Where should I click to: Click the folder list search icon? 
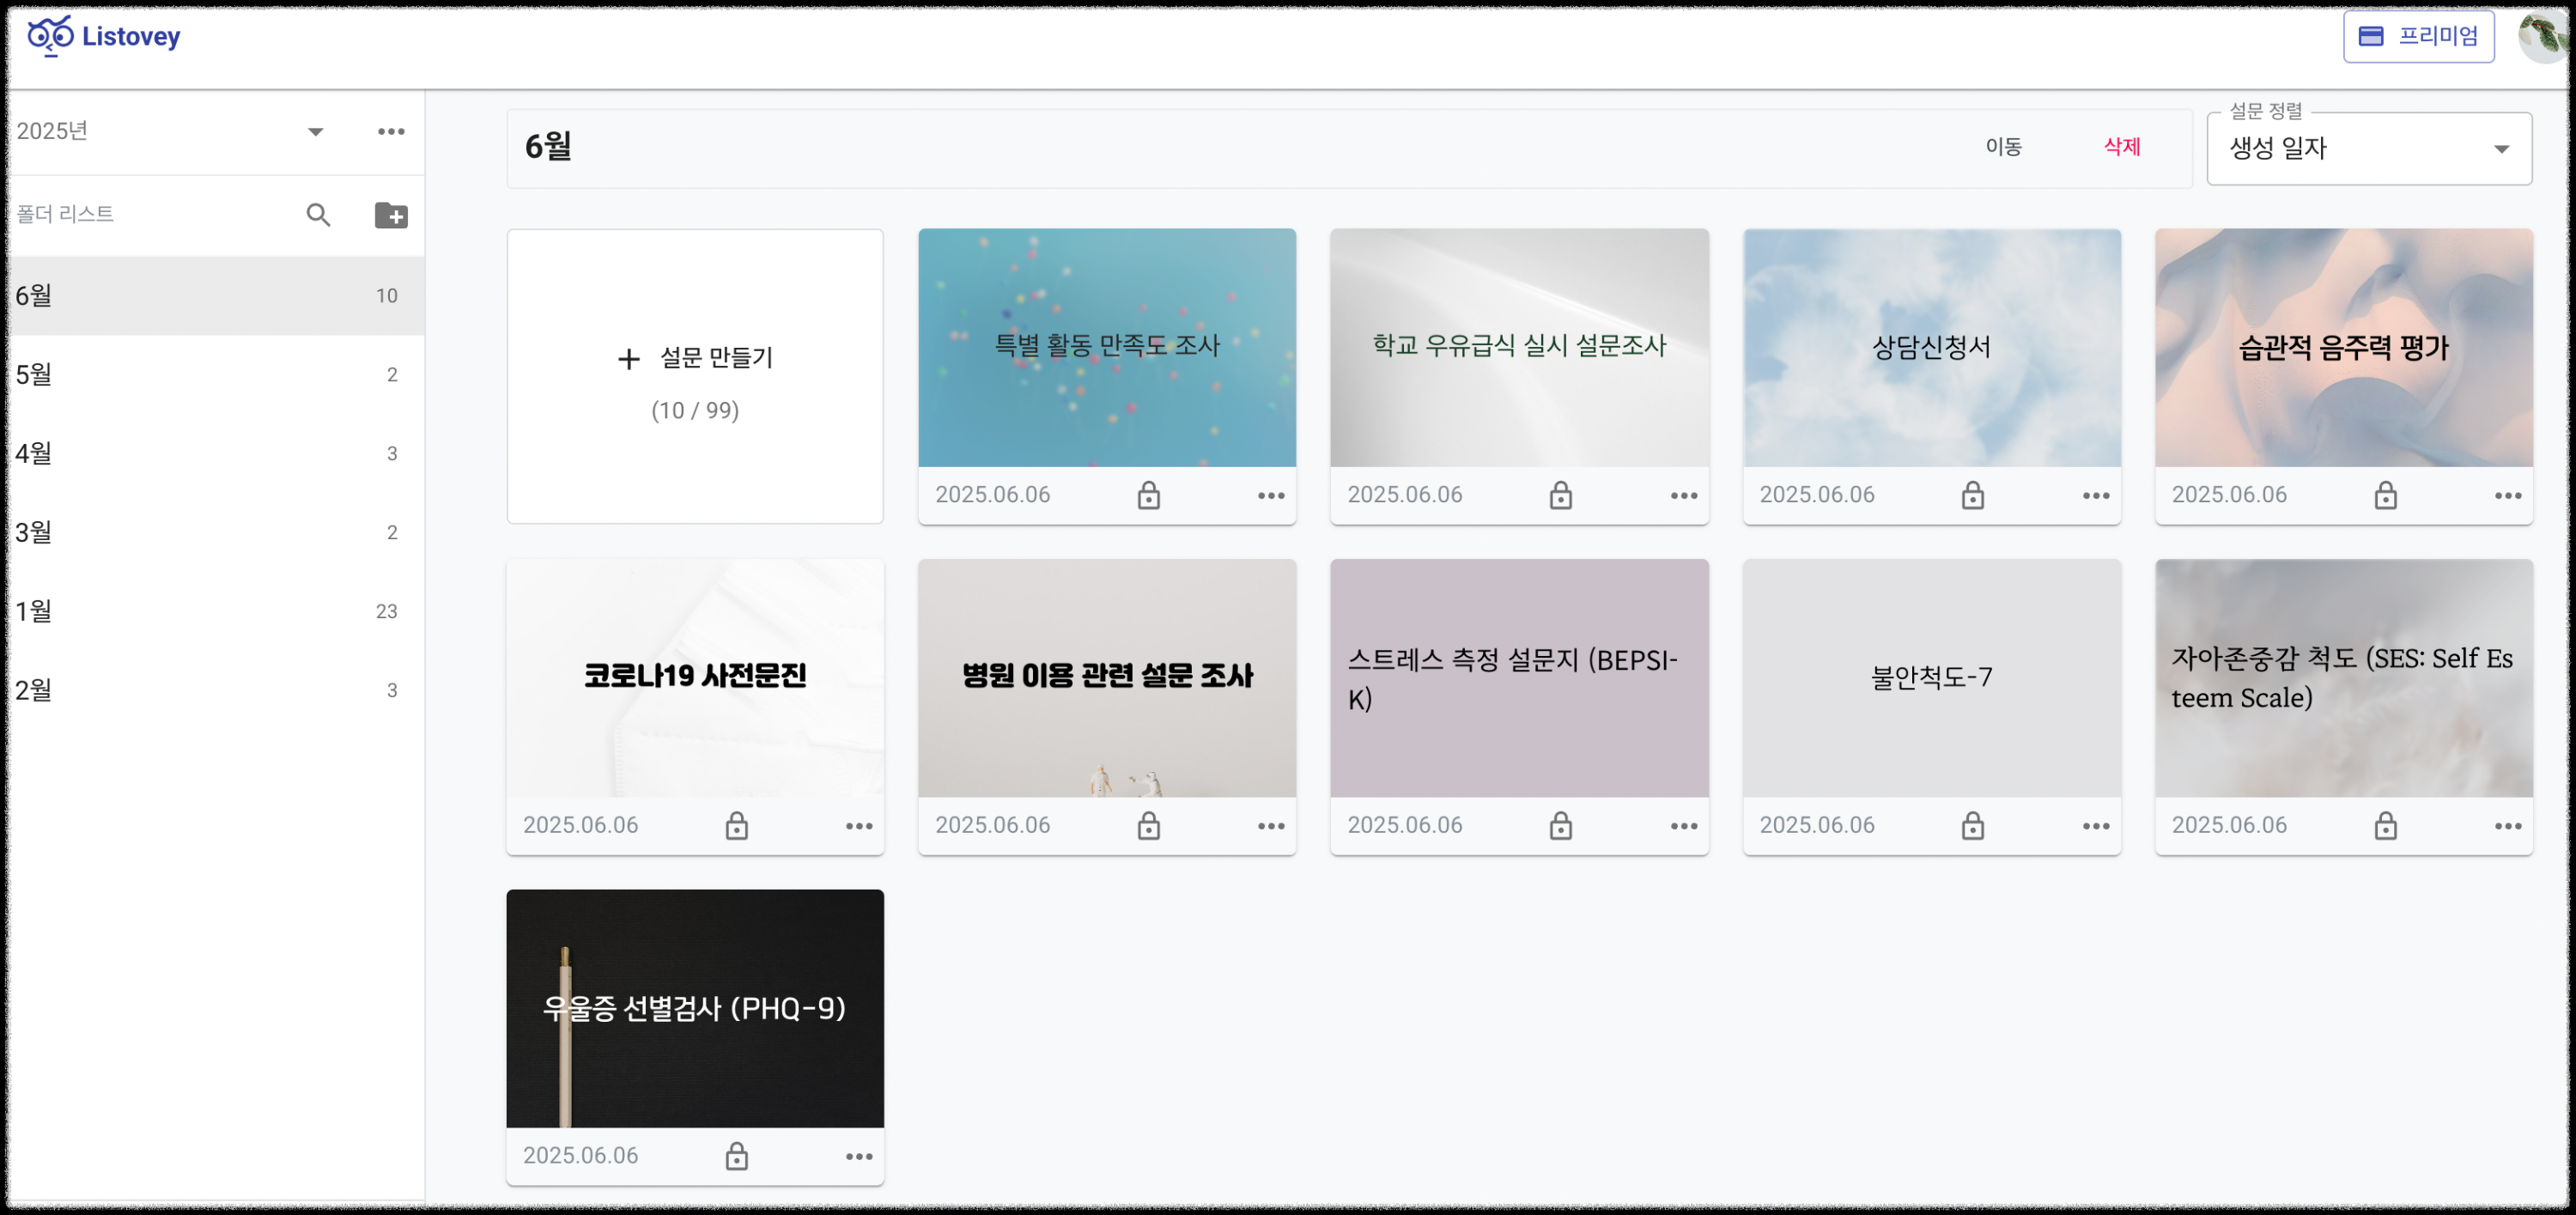click(x=318, y=214)
